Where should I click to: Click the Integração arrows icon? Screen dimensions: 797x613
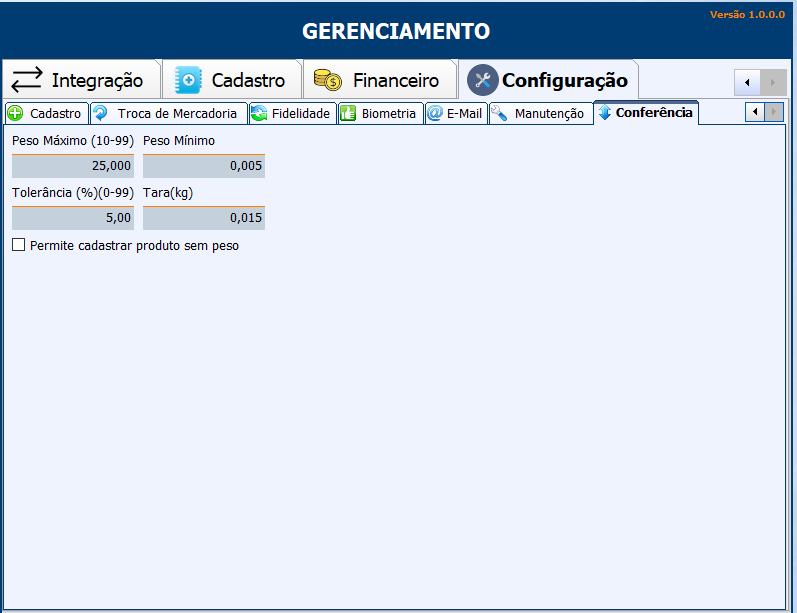tap(27, 80)
